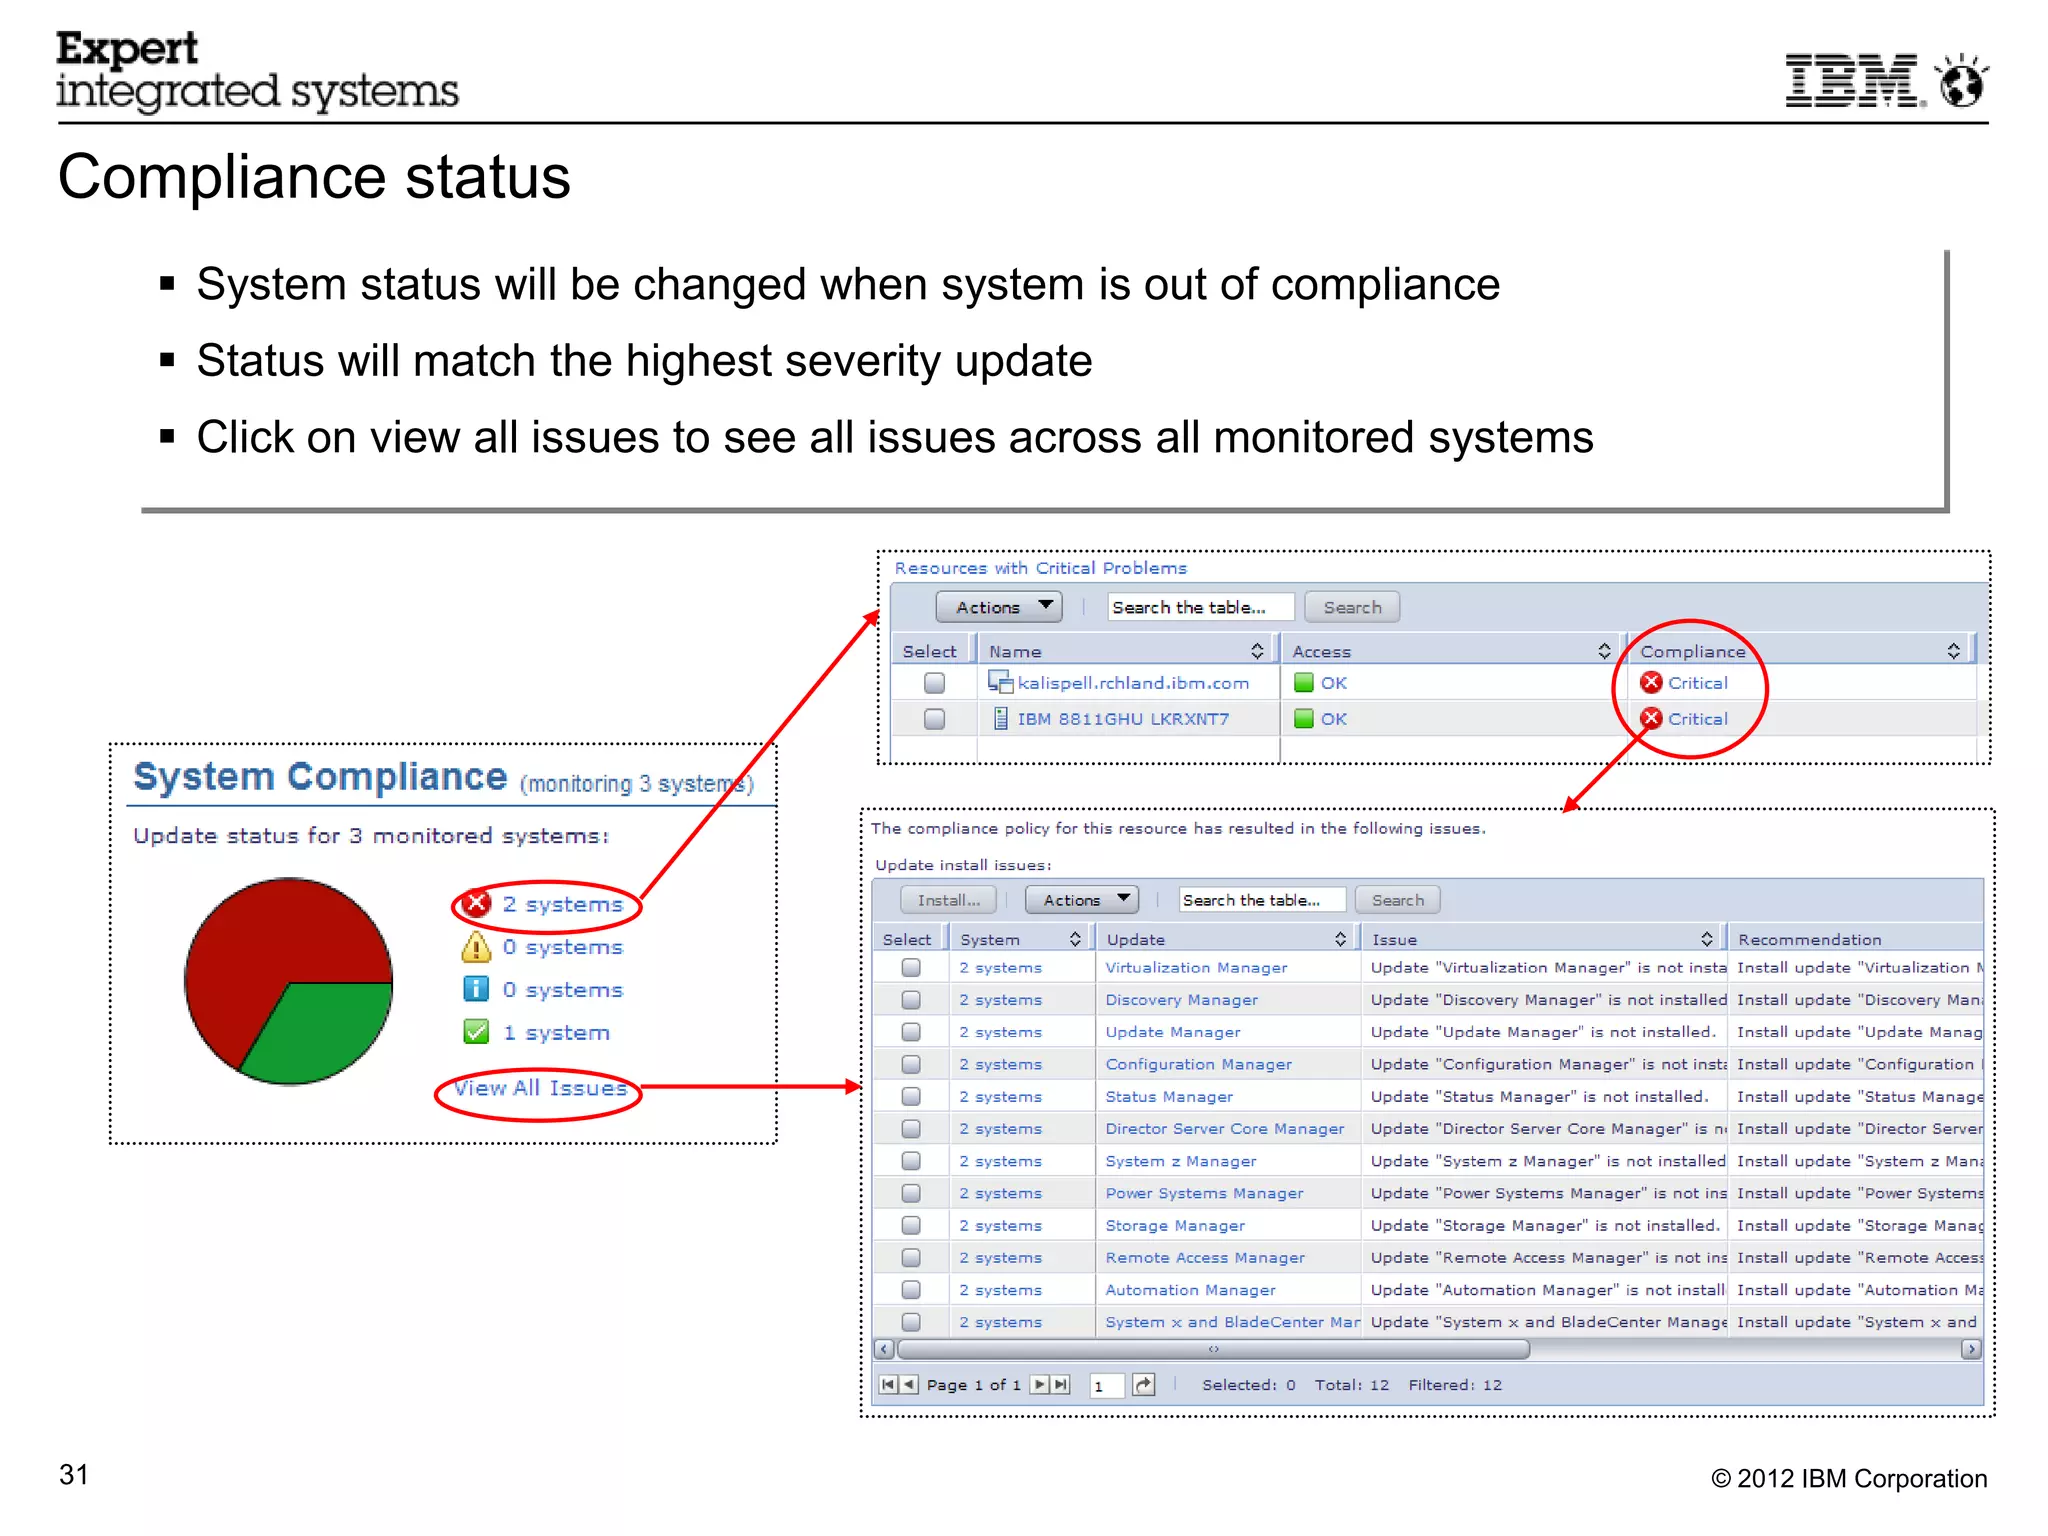2048x1536 pixels.
Task: Sort the System column in issues table
Action: coord(1075,938)
